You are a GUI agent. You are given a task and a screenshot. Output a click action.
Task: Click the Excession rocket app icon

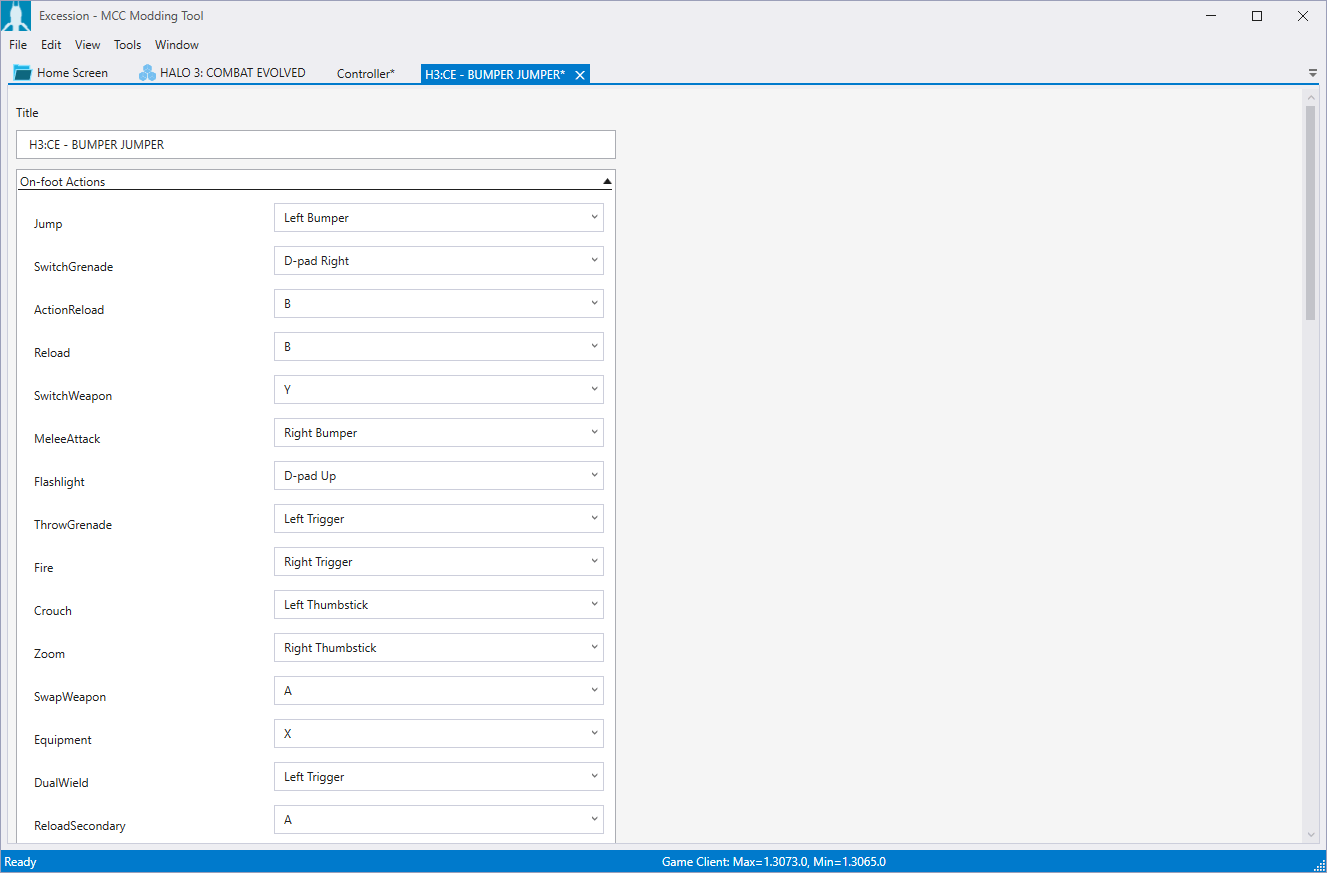[16, 16]
